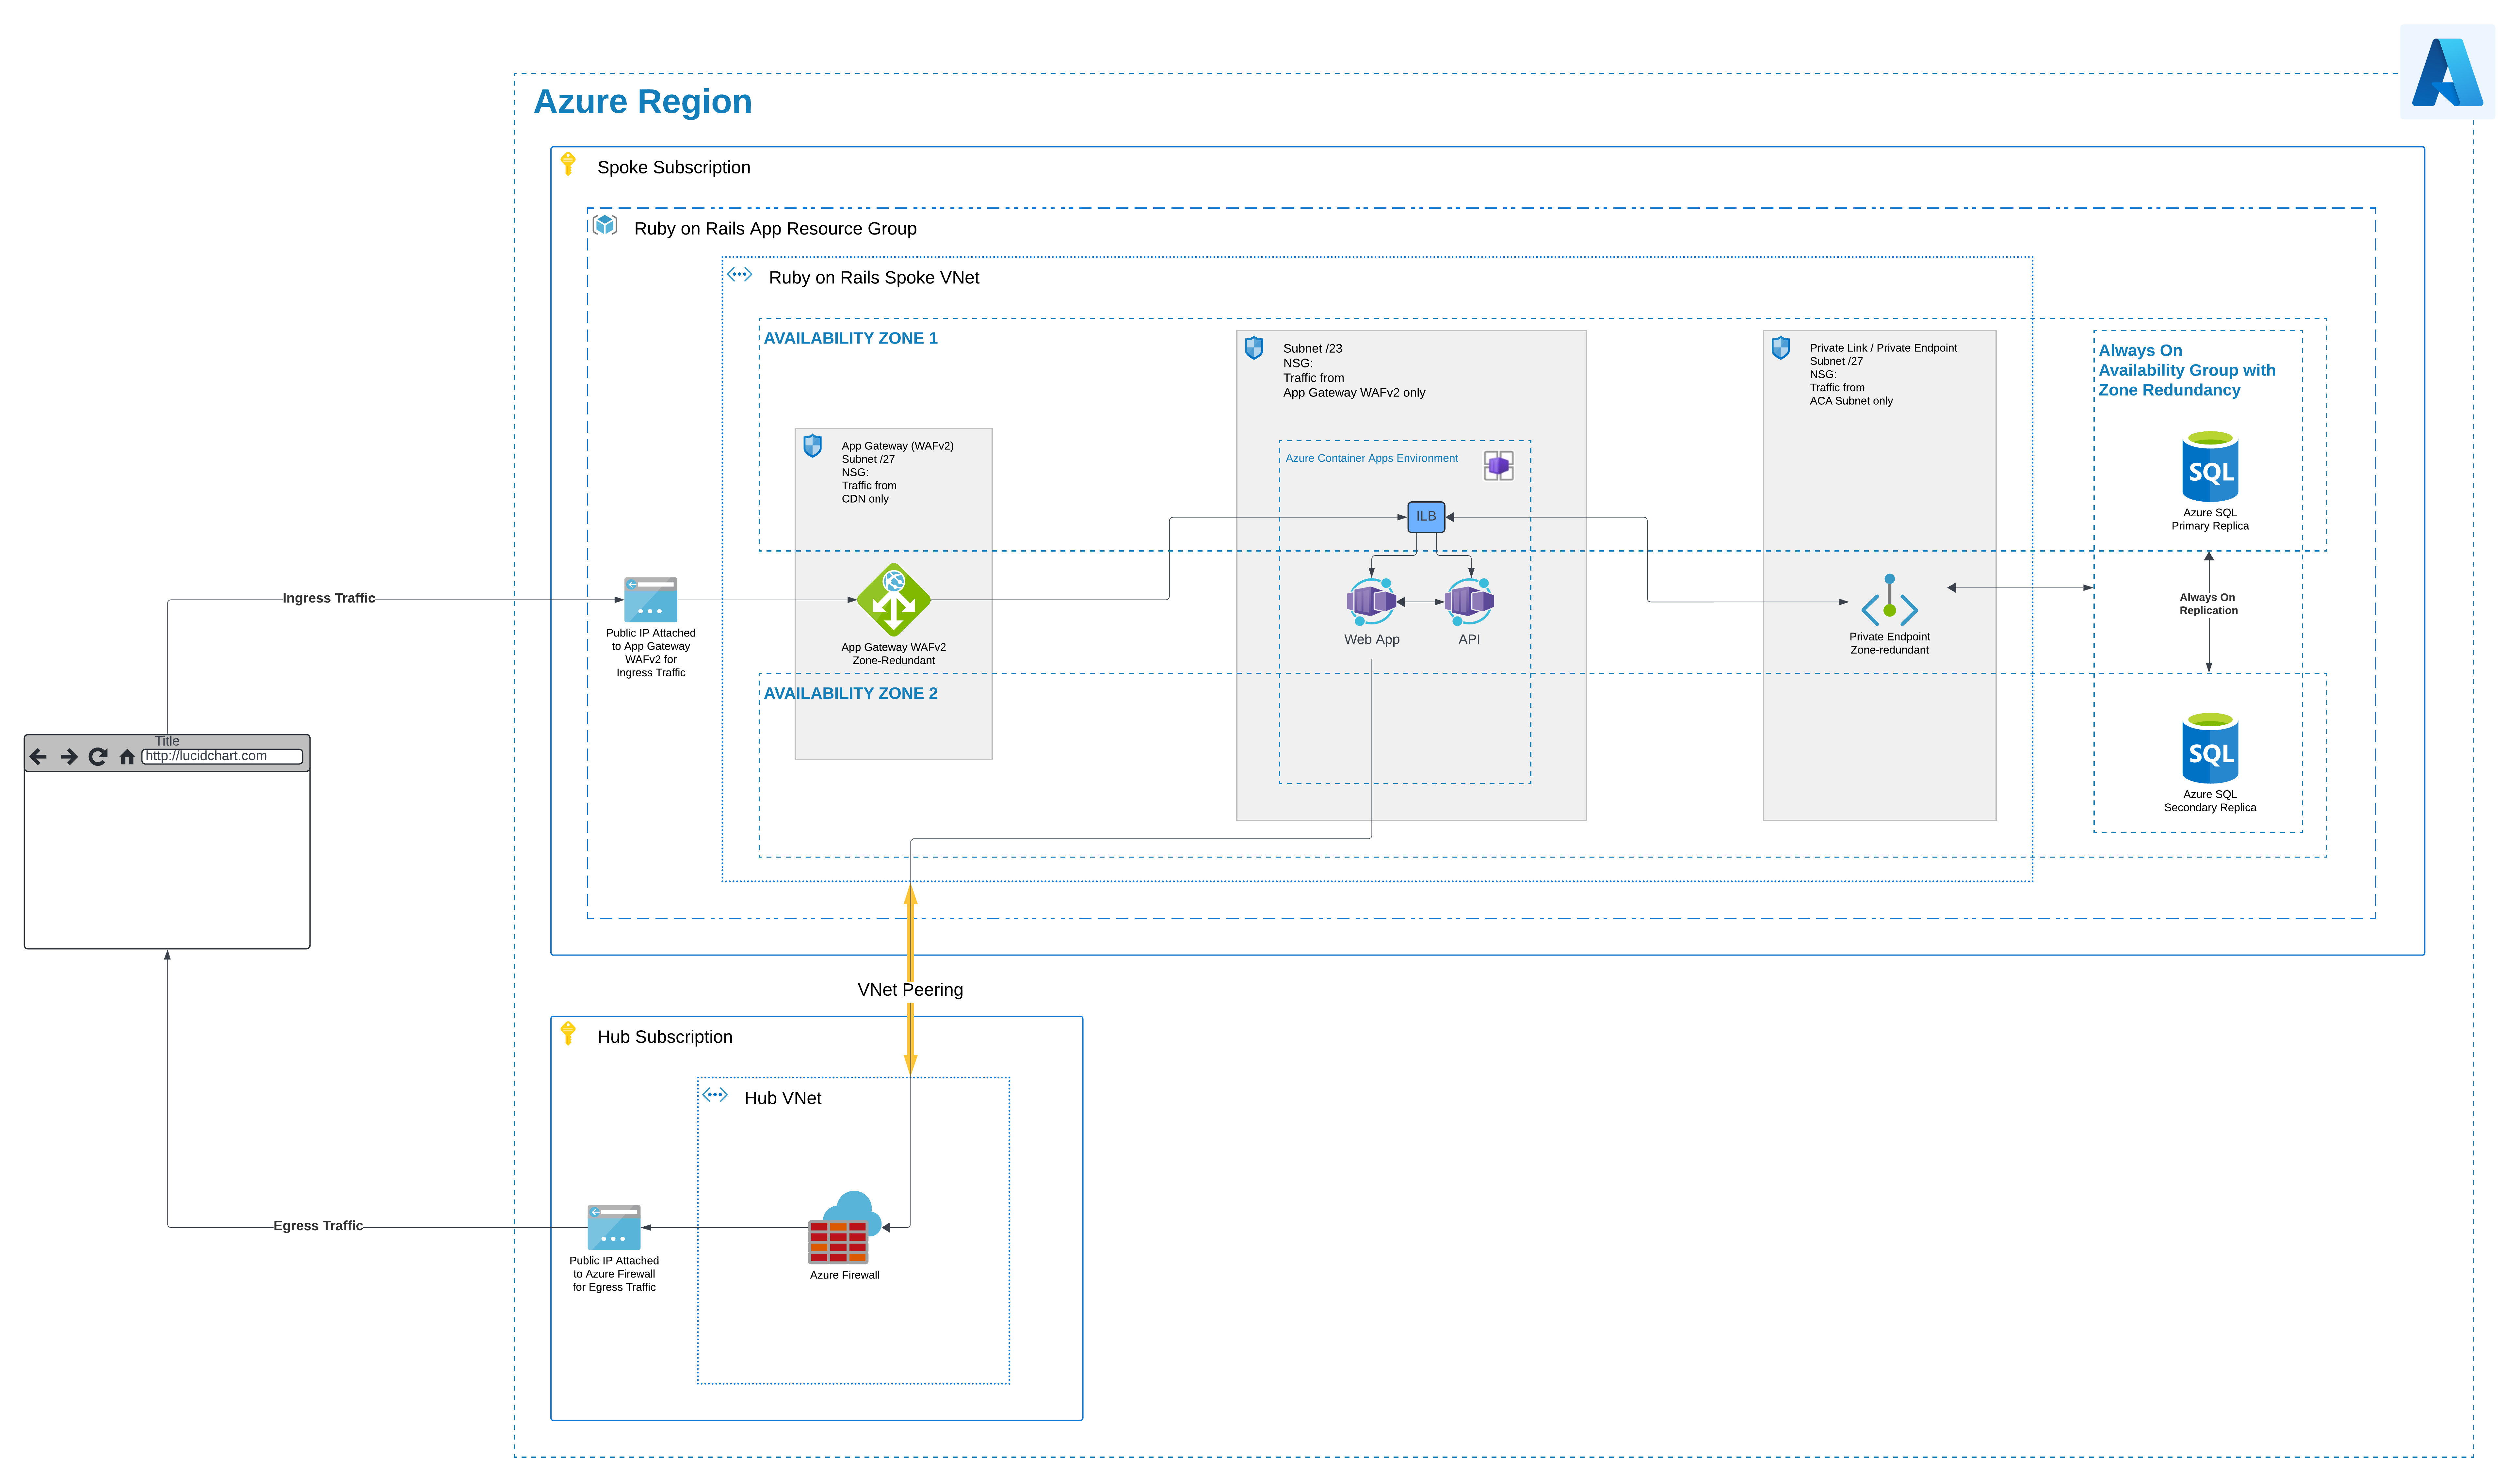This screenshot has width=2520, height=1482.
Task: Select the Always On Replication label
Action: pyautogui.click(x=2209, y=604)
